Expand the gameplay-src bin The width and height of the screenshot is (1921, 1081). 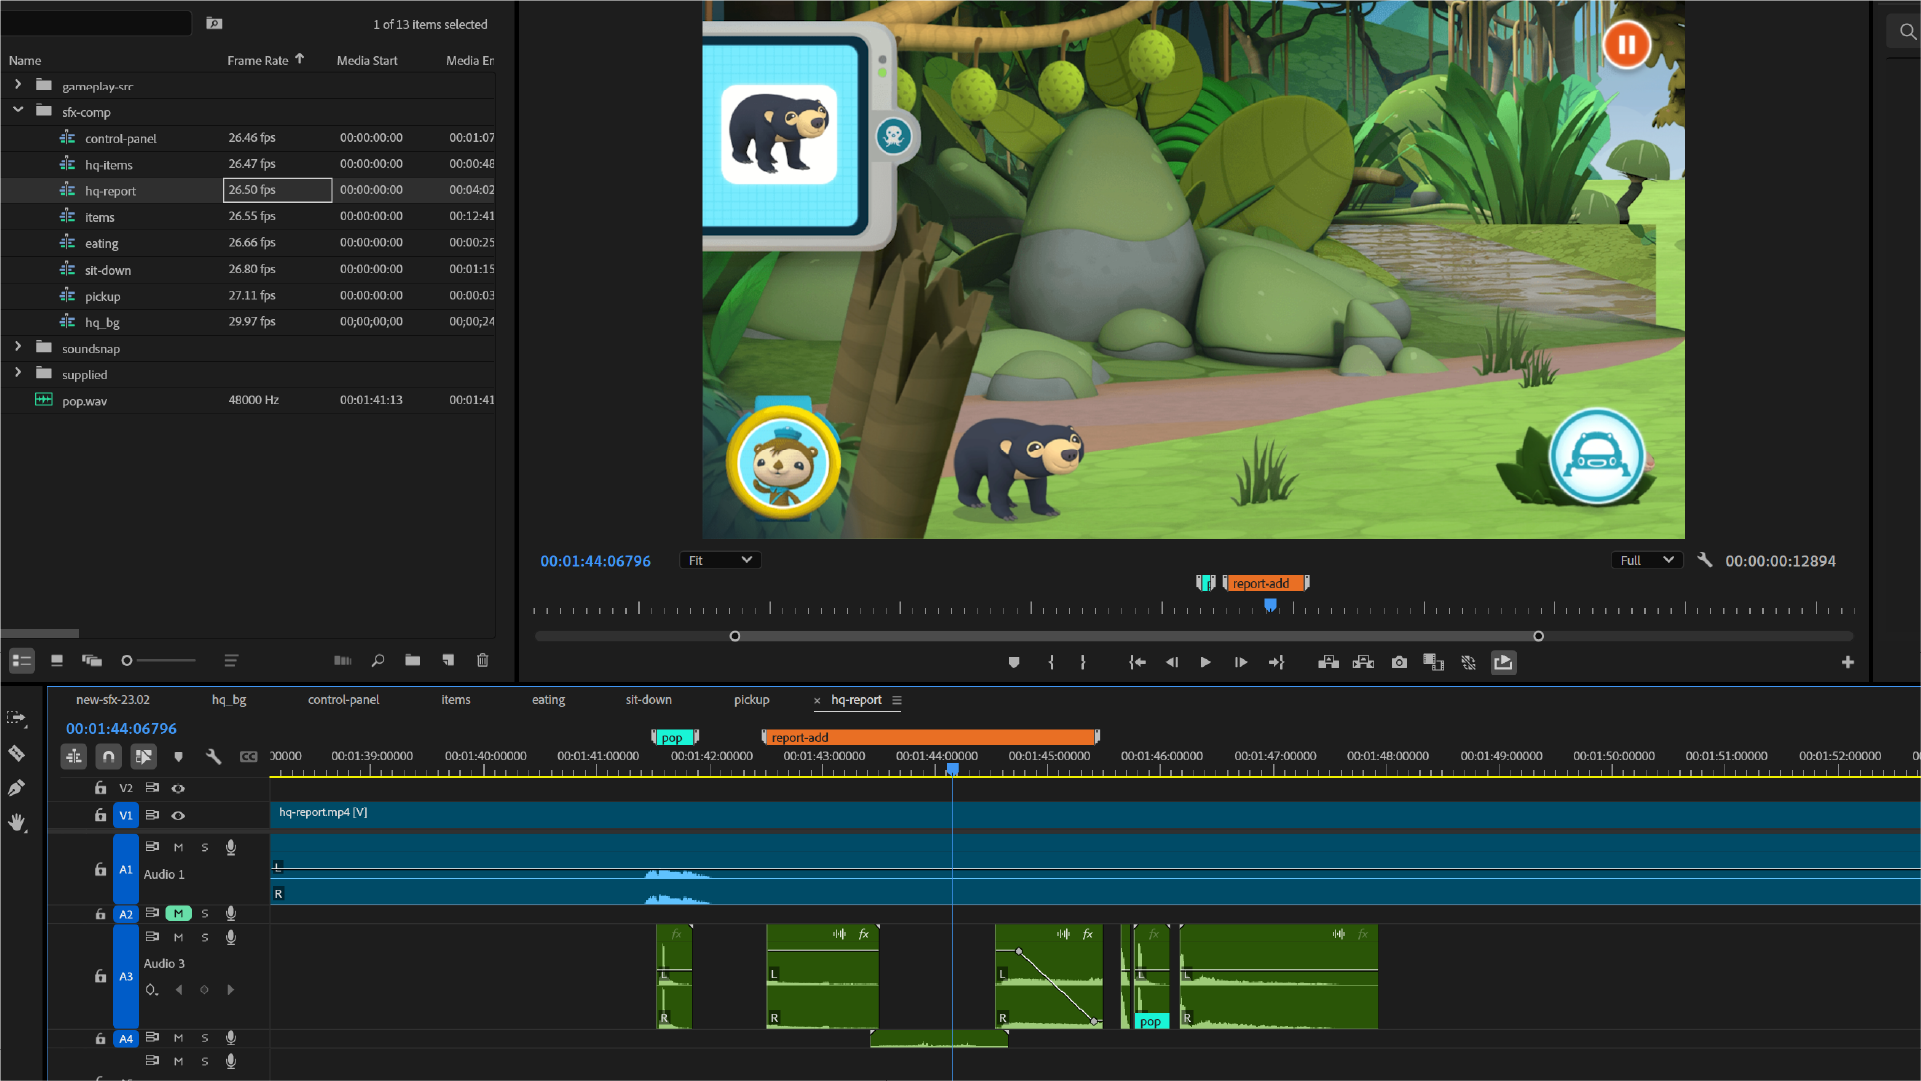(x=18, y=85)
